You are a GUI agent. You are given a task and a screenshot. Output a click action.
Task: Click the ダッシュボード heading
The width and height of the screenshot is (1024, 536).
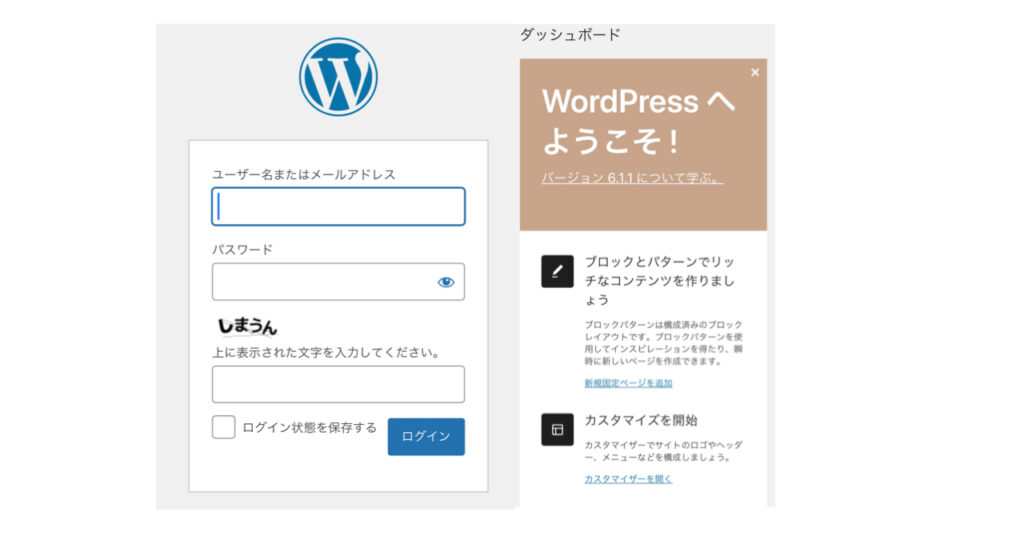pos(570,35)
